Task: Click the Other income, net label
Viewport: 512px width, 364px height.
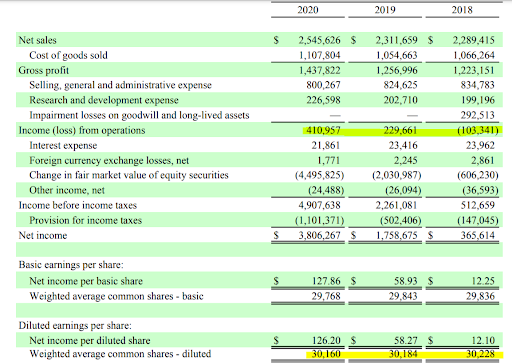Action: pos(67,190)
